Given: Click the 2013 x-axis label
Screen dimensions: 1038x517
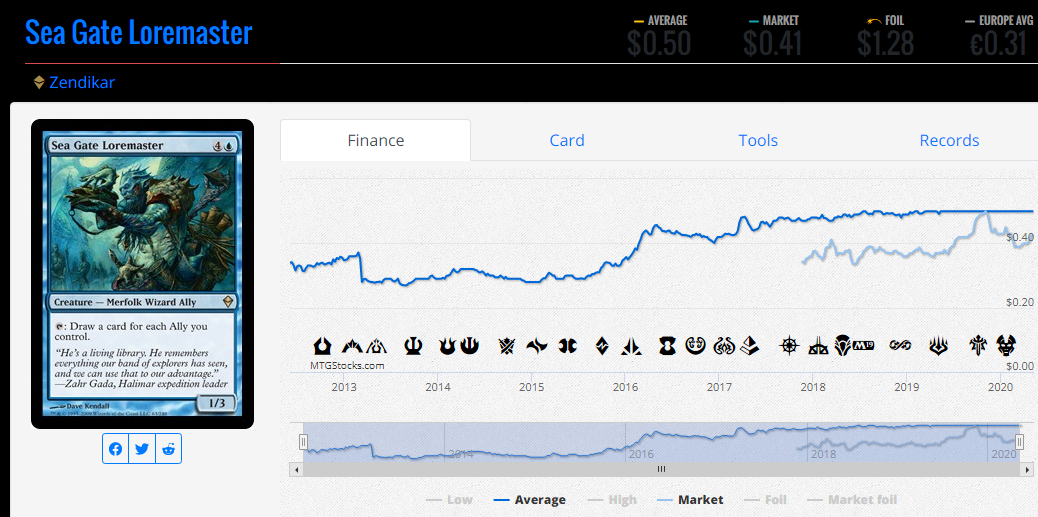Looking at the screenshot, I should tap(344, 387).
